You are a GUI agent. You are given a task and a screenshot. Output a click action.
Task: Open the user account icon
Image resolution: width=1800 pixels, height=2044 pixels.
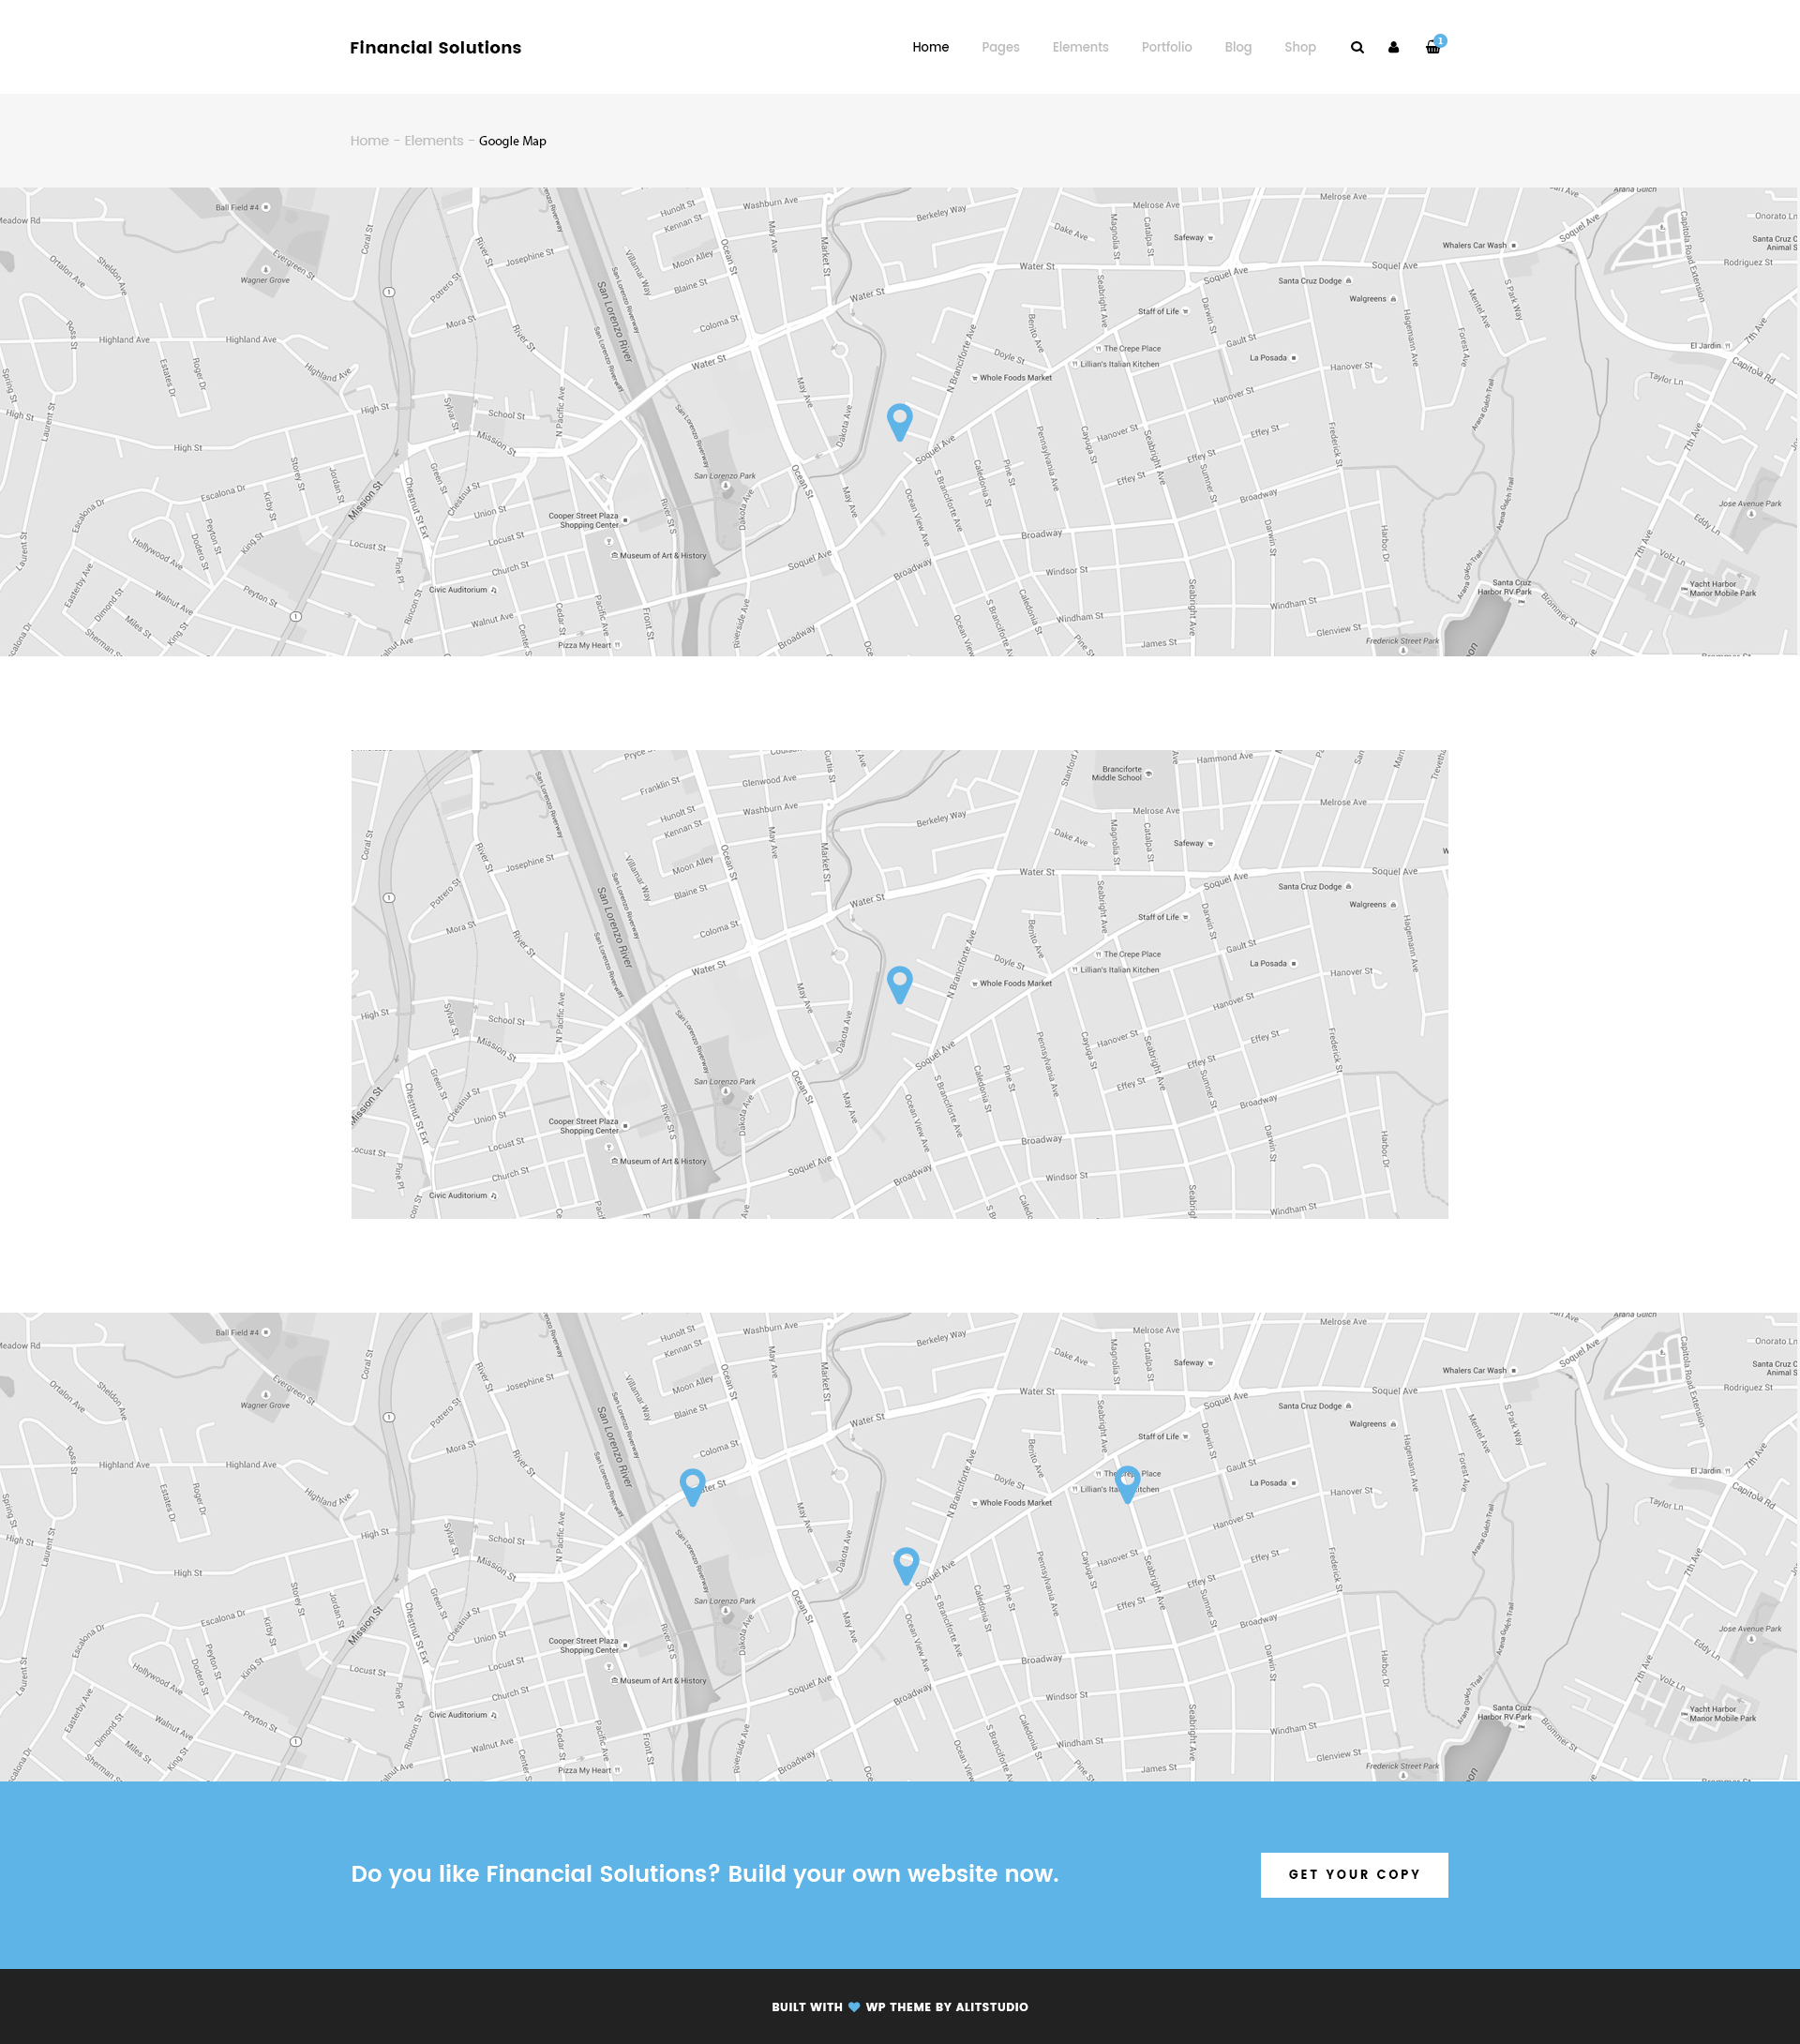[x=1393, y=47]
